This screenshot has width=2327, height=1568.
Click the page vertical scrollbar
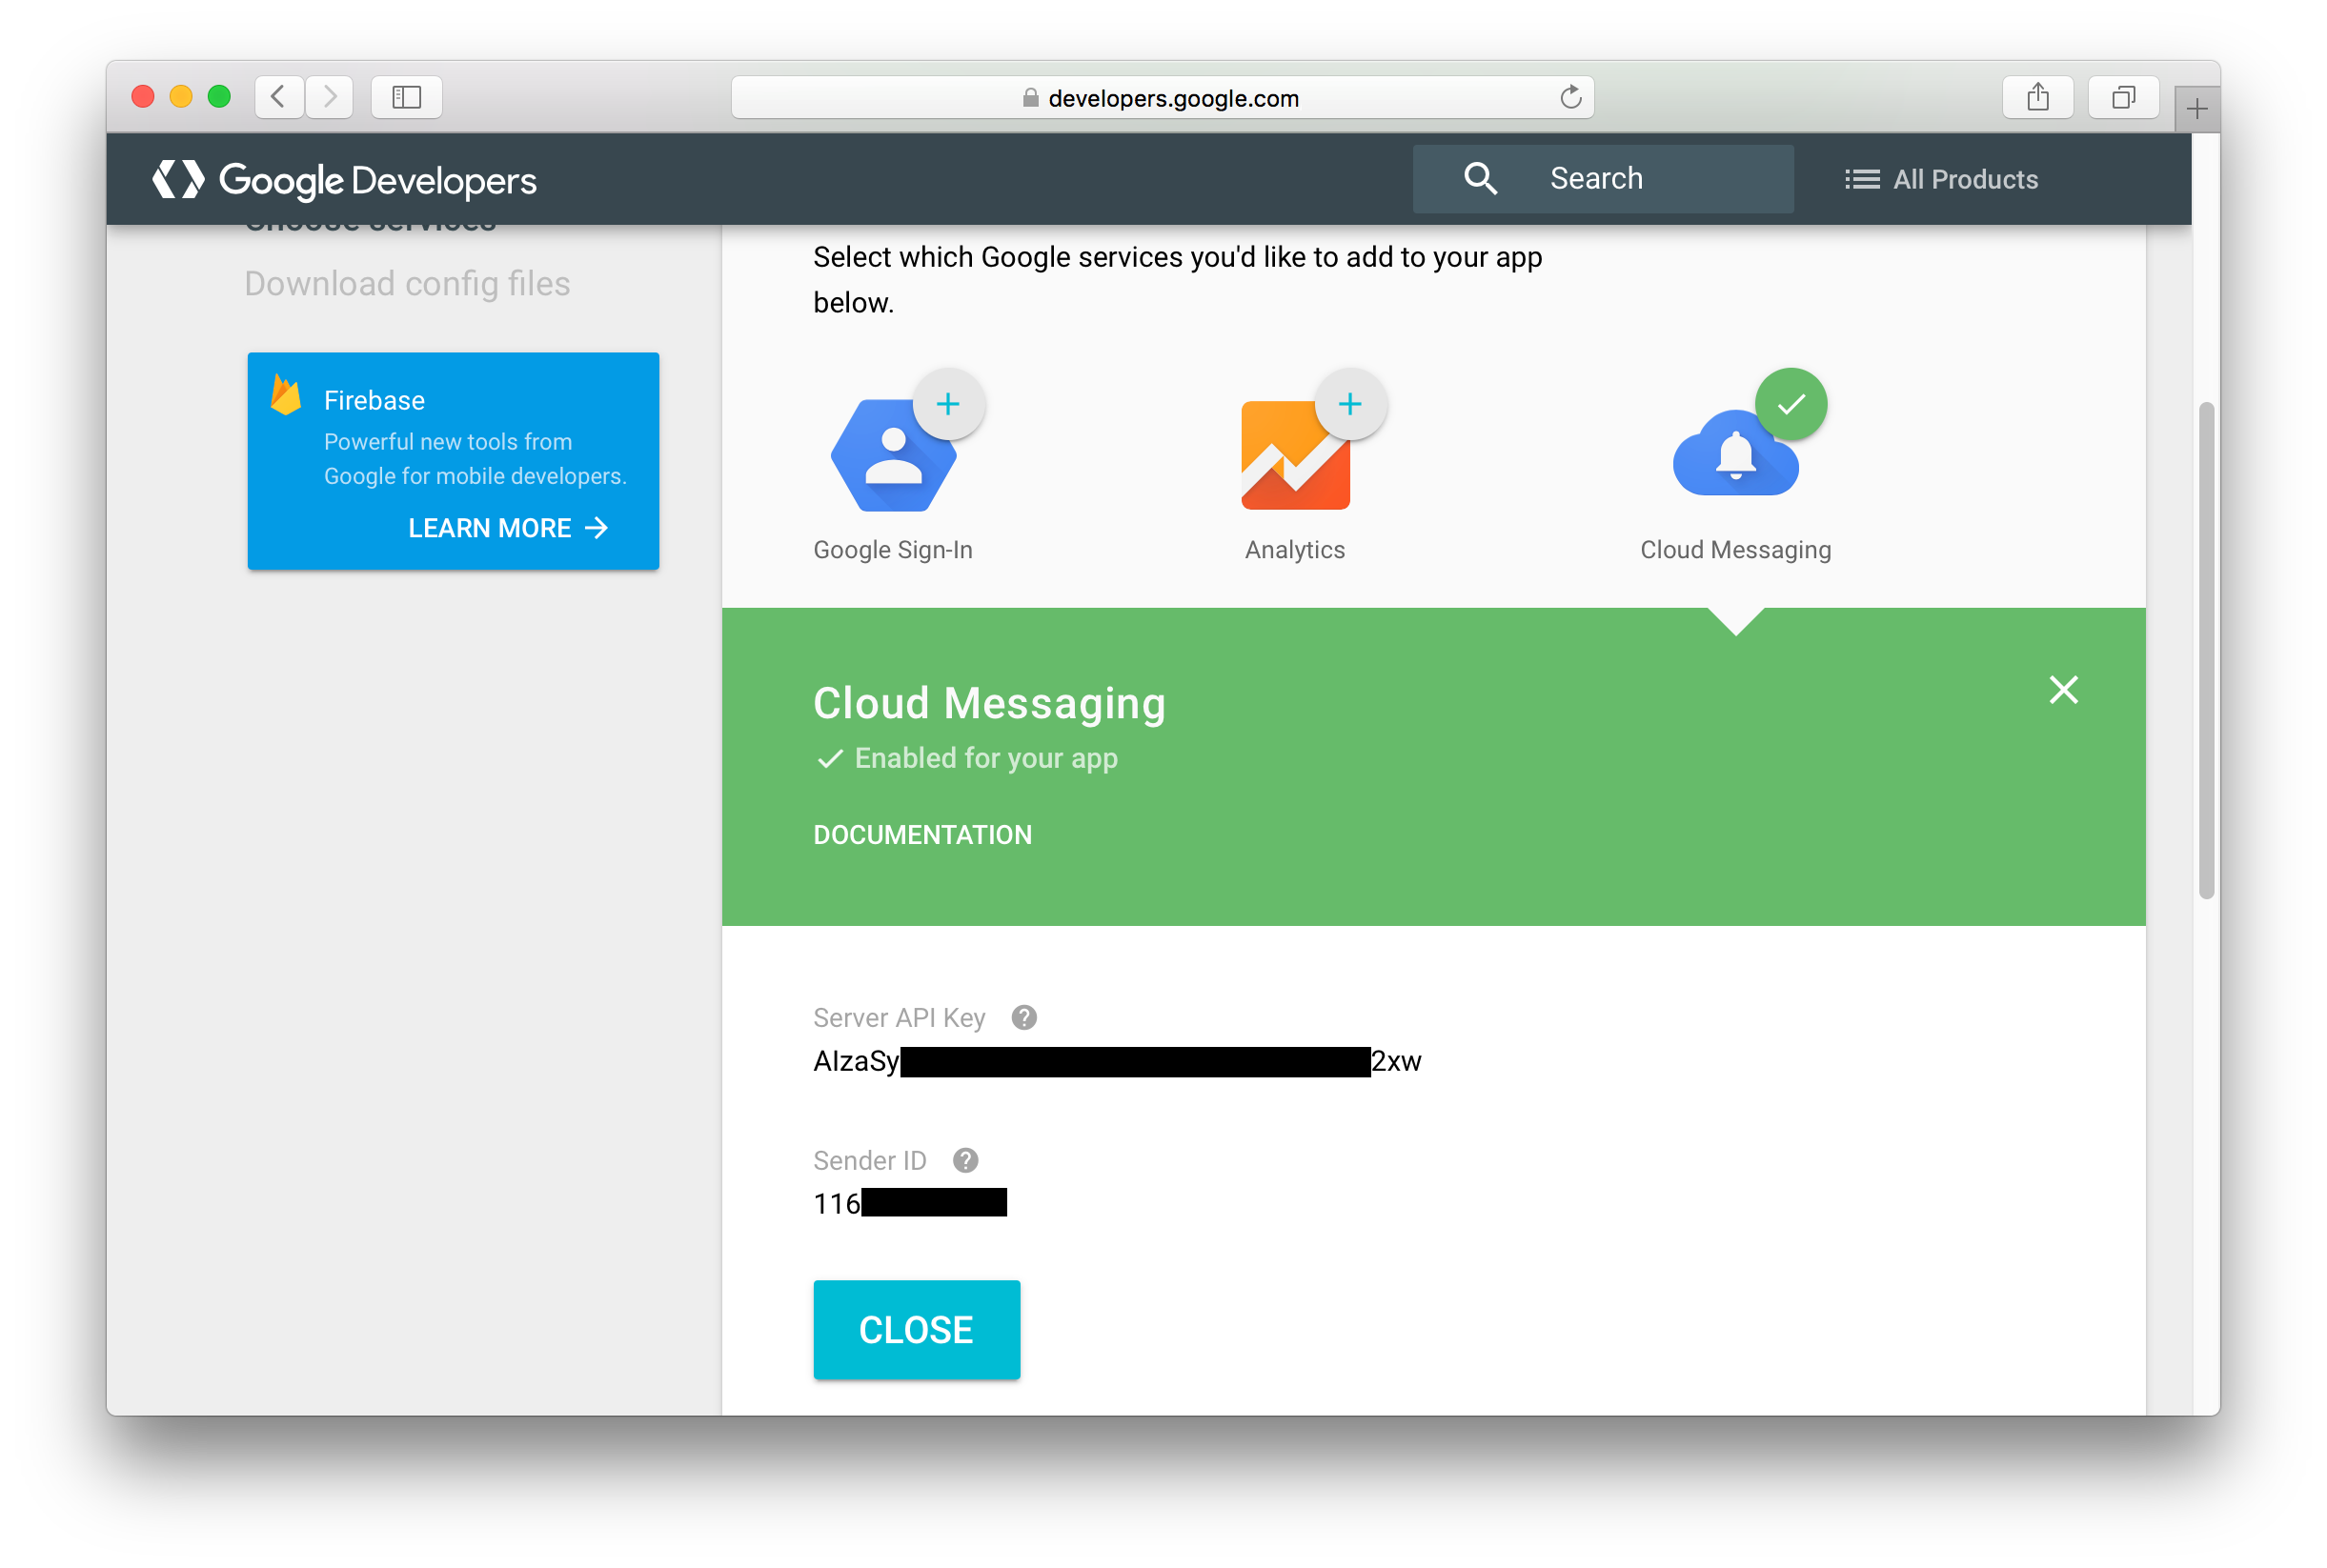point(2205,650)
